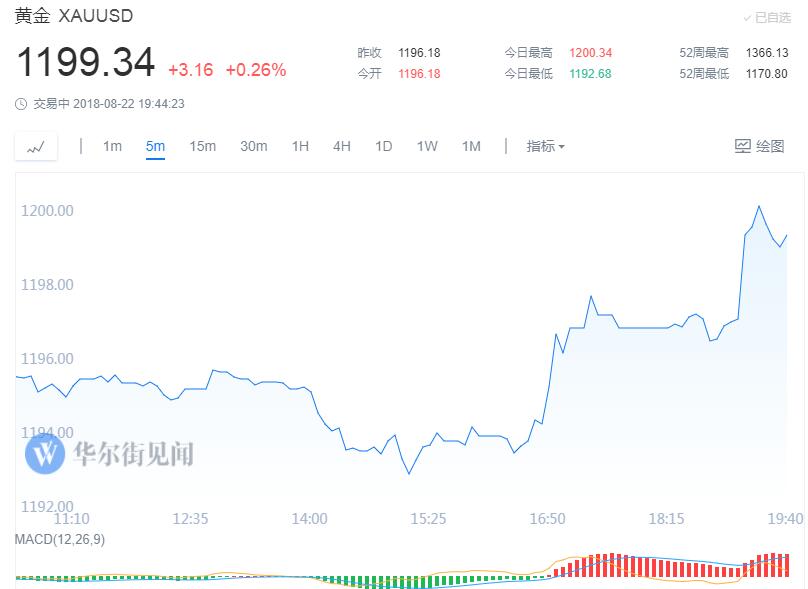
Task: Click the 黄金 XAUUSD title
Action: (74, 16)
